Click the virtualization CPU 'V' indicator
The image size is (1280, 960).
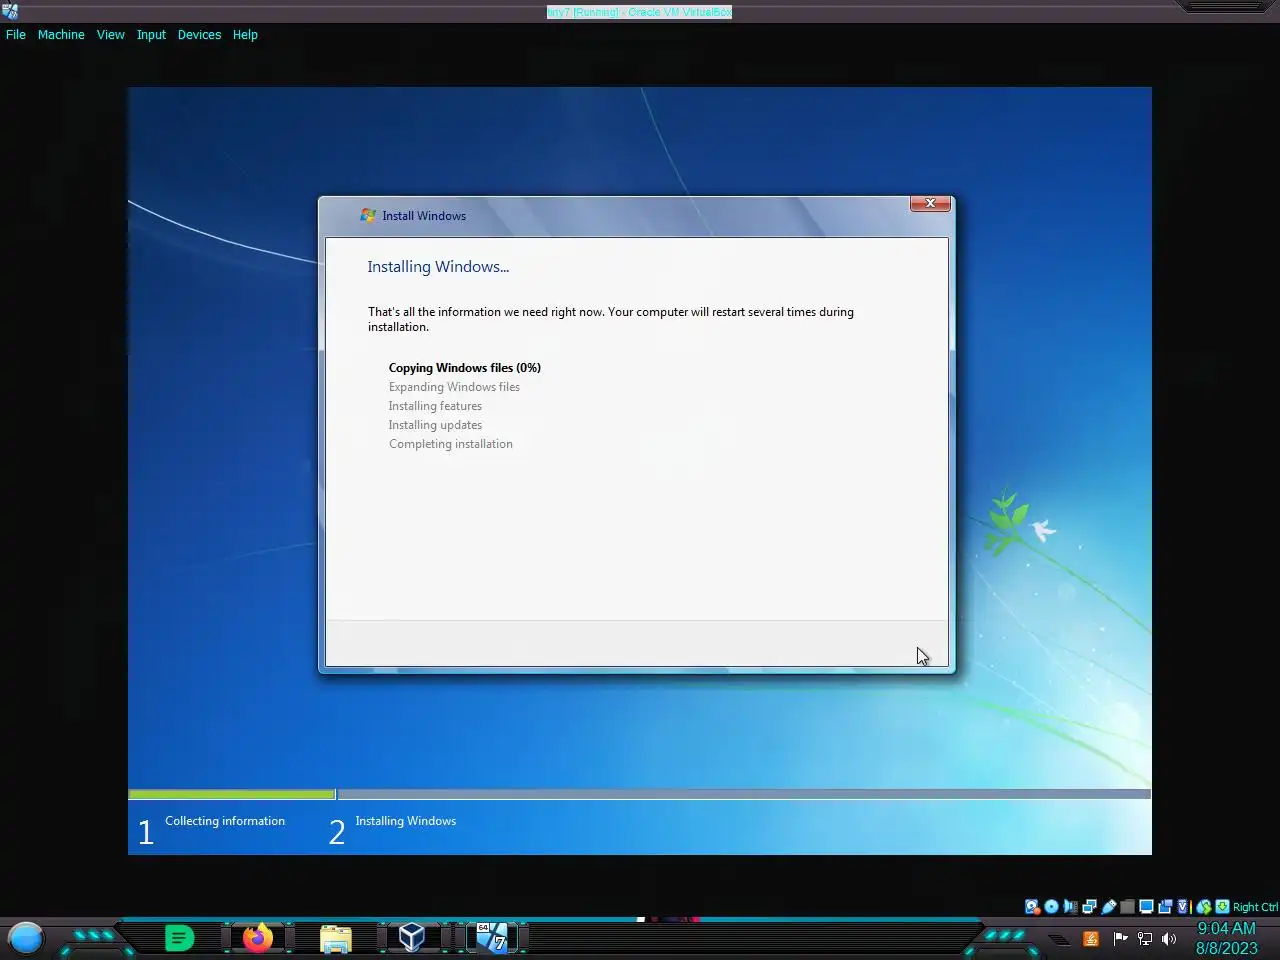click(x=1183, y=907)
